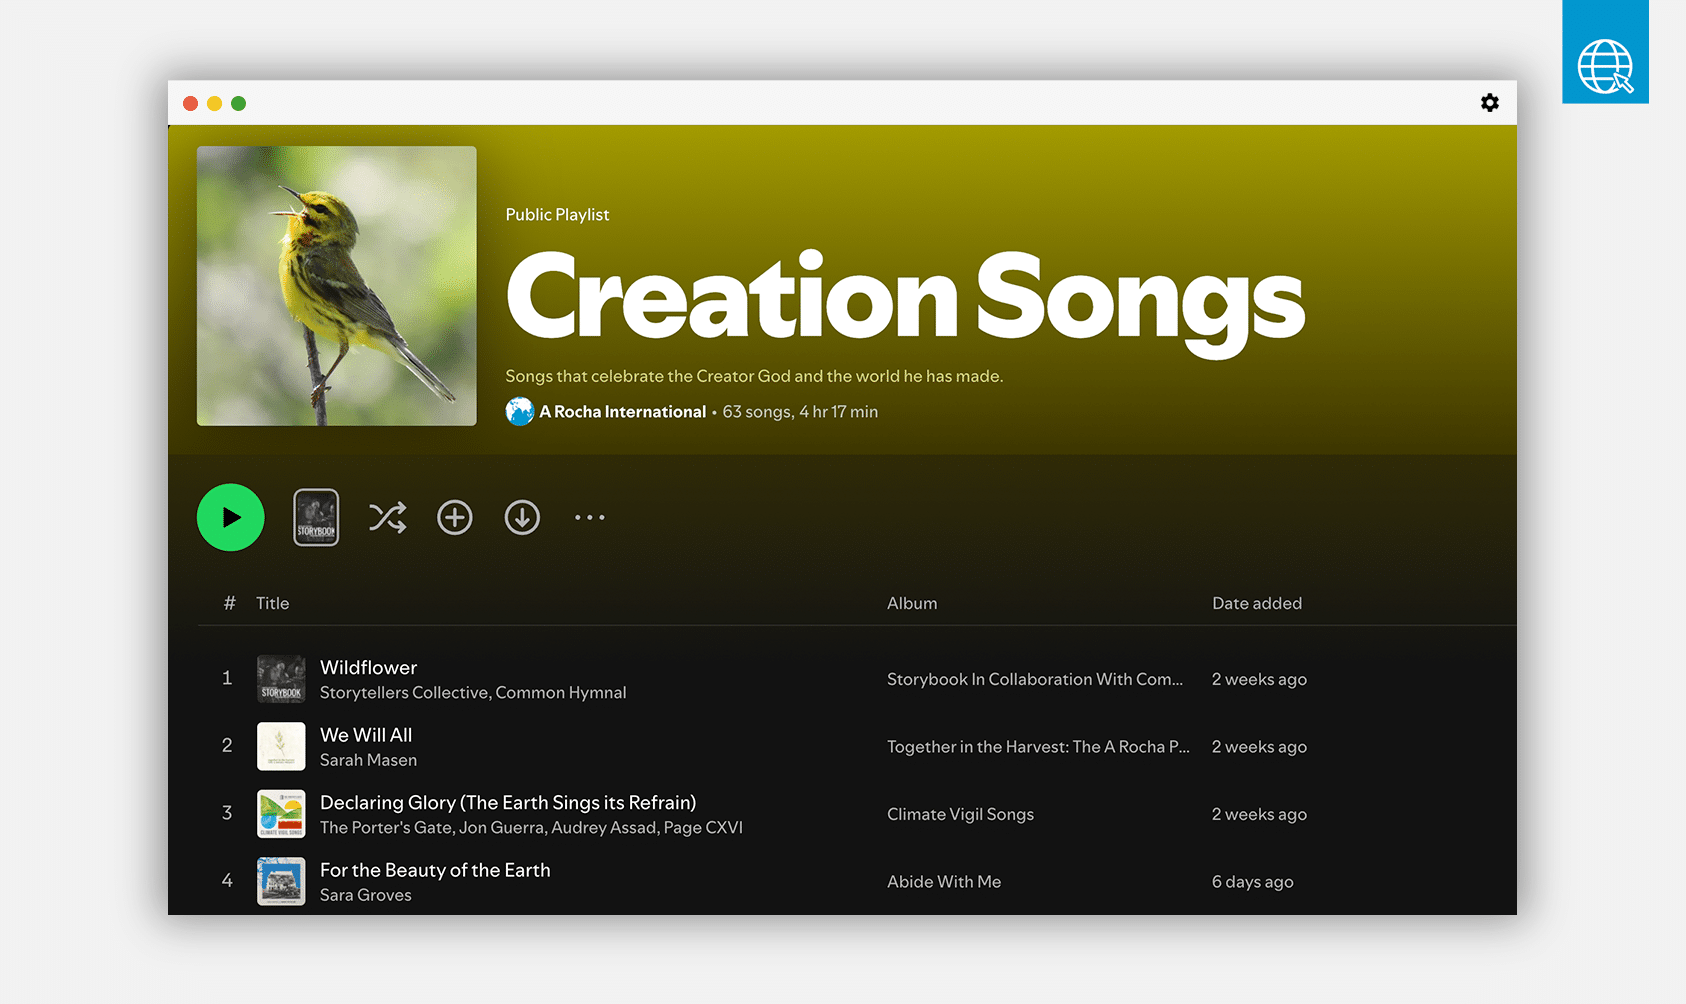1686x1004 pixels.
Task: Open the three-dot more options menu
Action: [590, 517]
